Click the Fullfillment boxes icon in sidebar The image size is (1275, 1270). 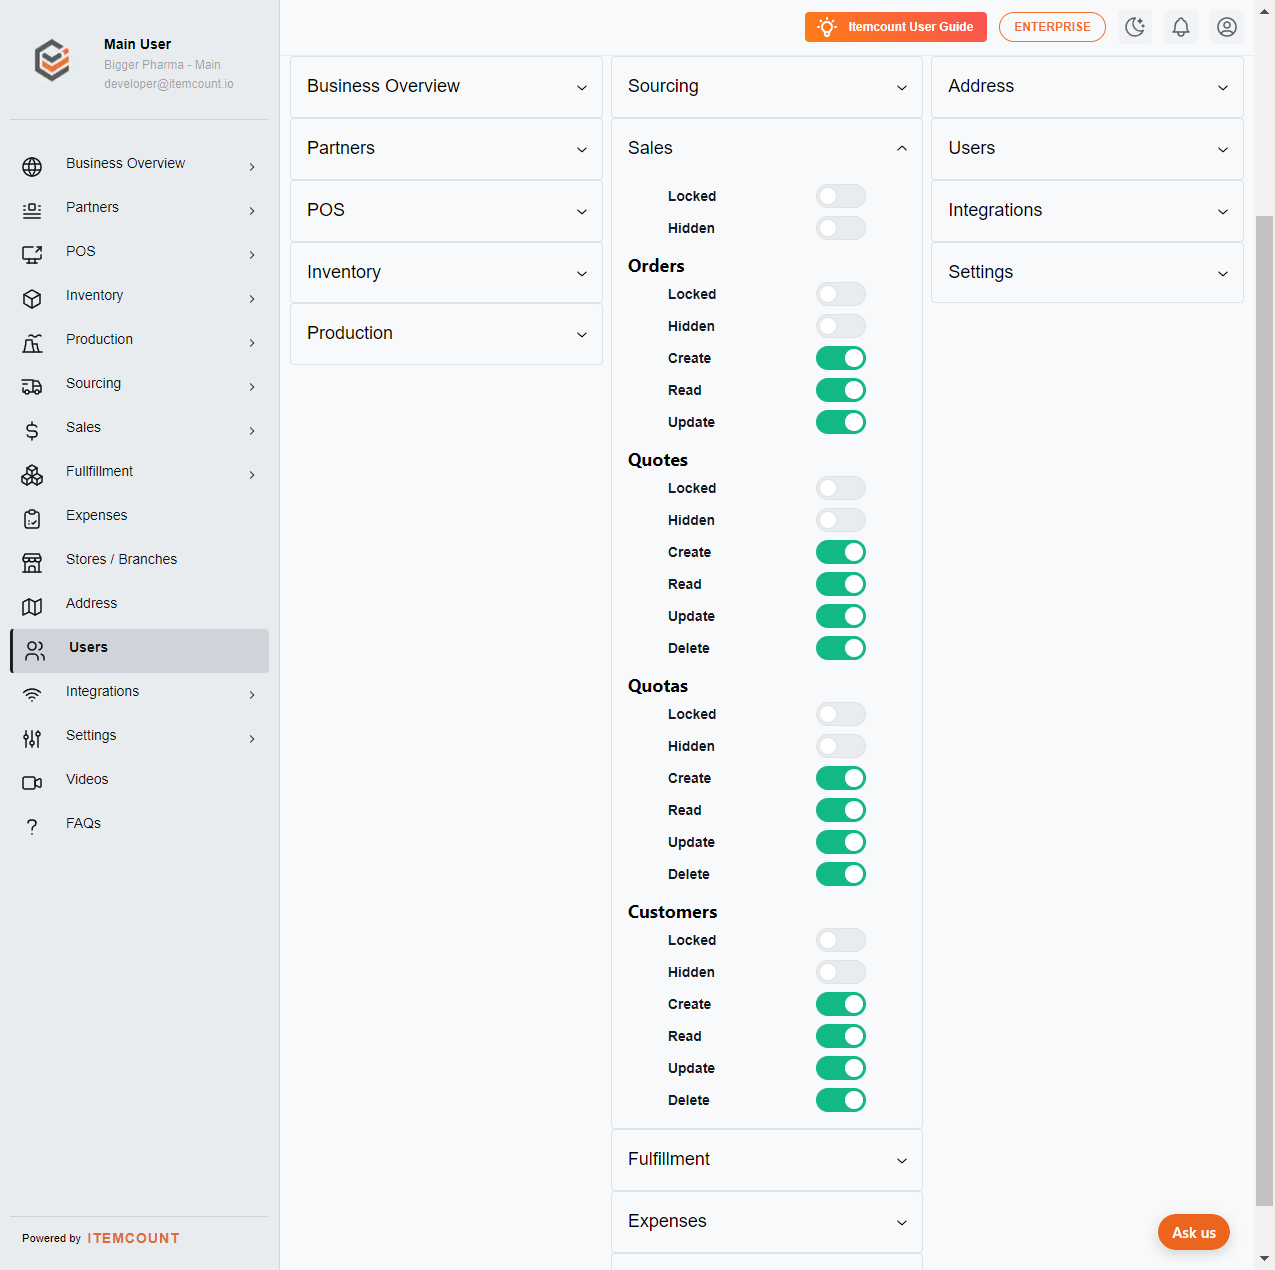[x=32, y=475]
